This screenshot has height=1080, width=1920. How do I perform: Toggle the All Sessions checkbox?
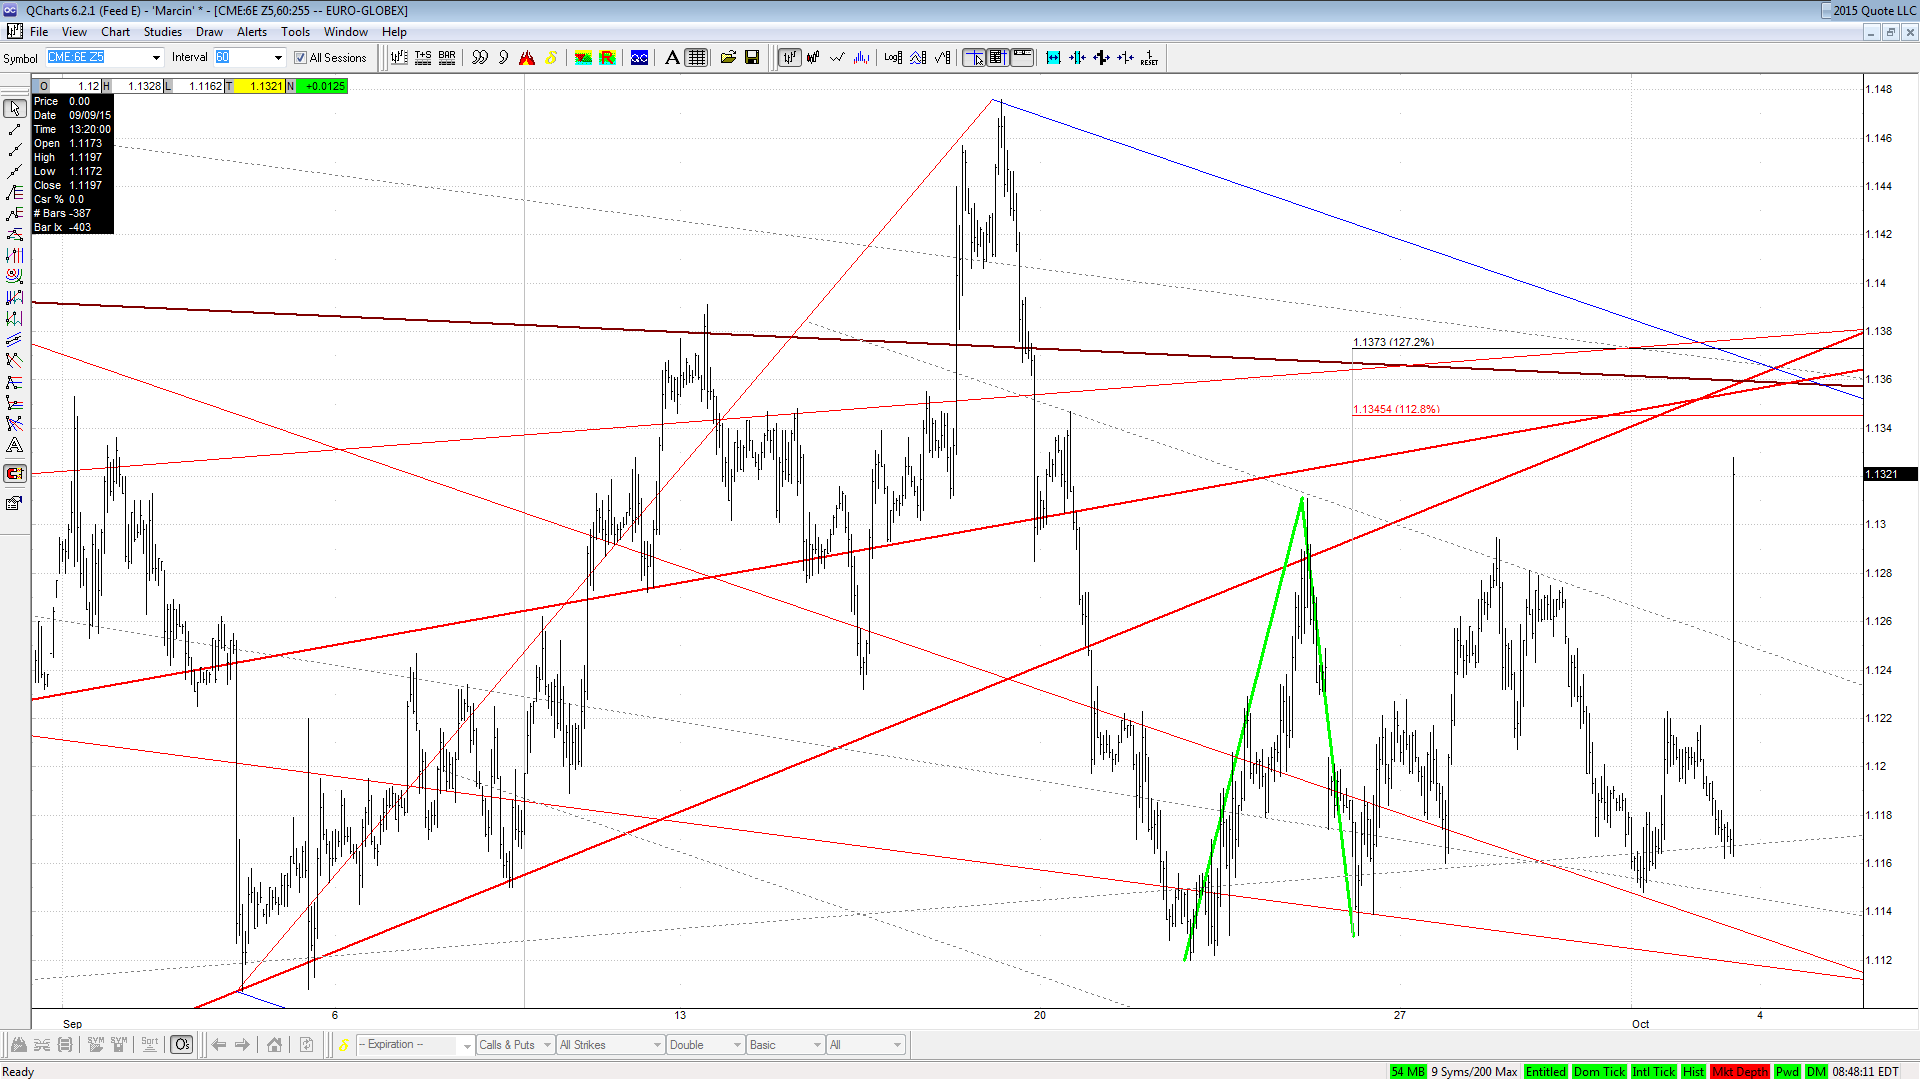coord(300,58)
